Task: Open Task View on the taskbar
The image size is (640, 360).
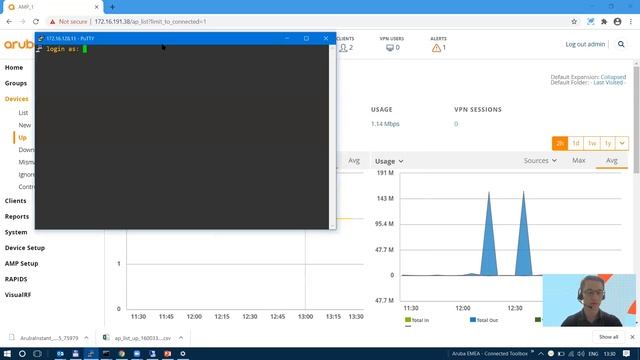Action: pyautogui.click(x=37, y=353)
